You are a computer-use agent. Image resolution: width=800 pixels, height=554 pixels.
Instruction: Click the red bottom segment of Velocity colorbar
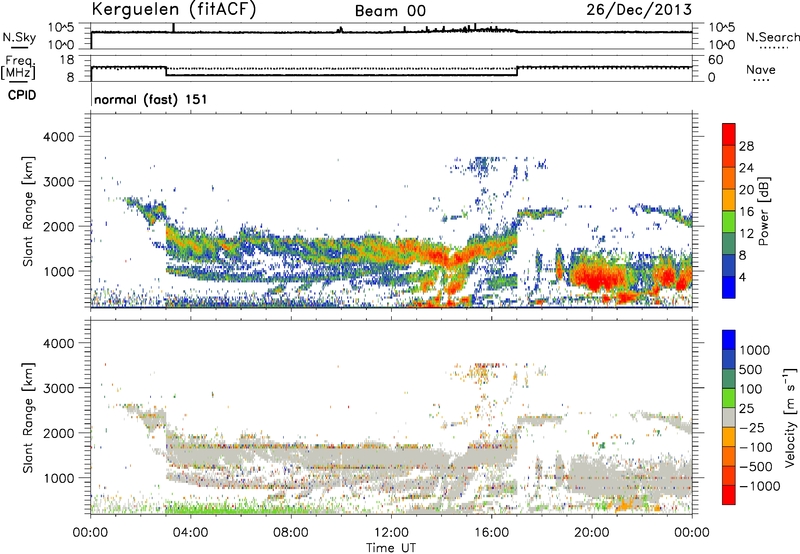click(729, 495)
